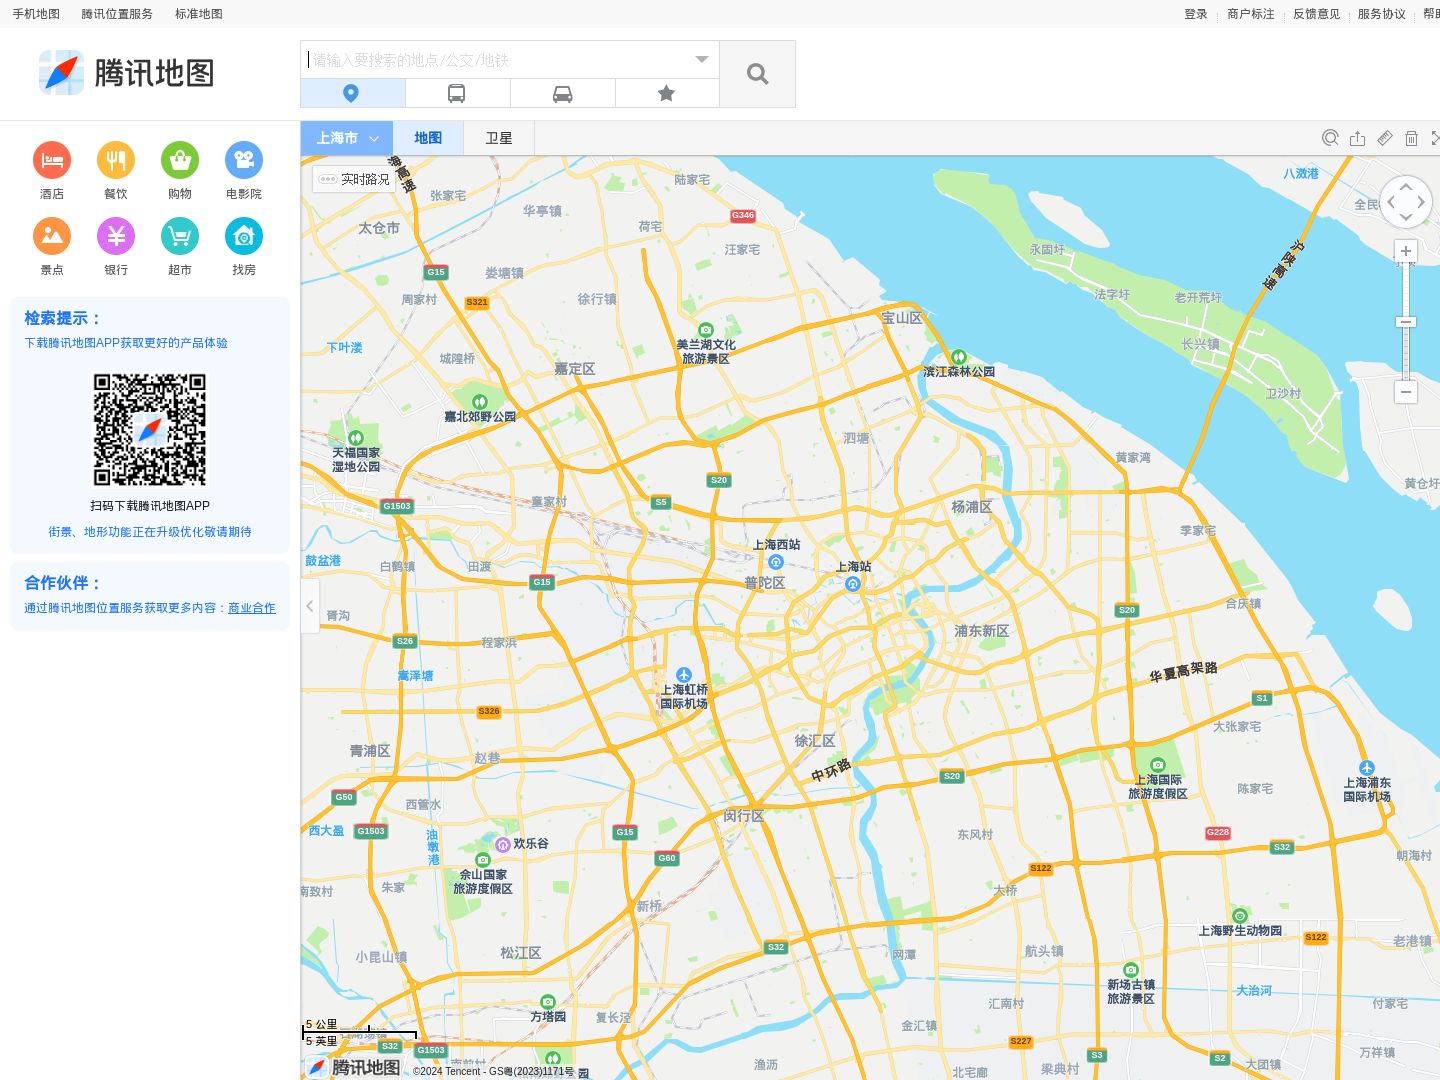Click the zoom slider track above handle
Screen dimensions: 1440x1080
click(x=1406, y=290)
